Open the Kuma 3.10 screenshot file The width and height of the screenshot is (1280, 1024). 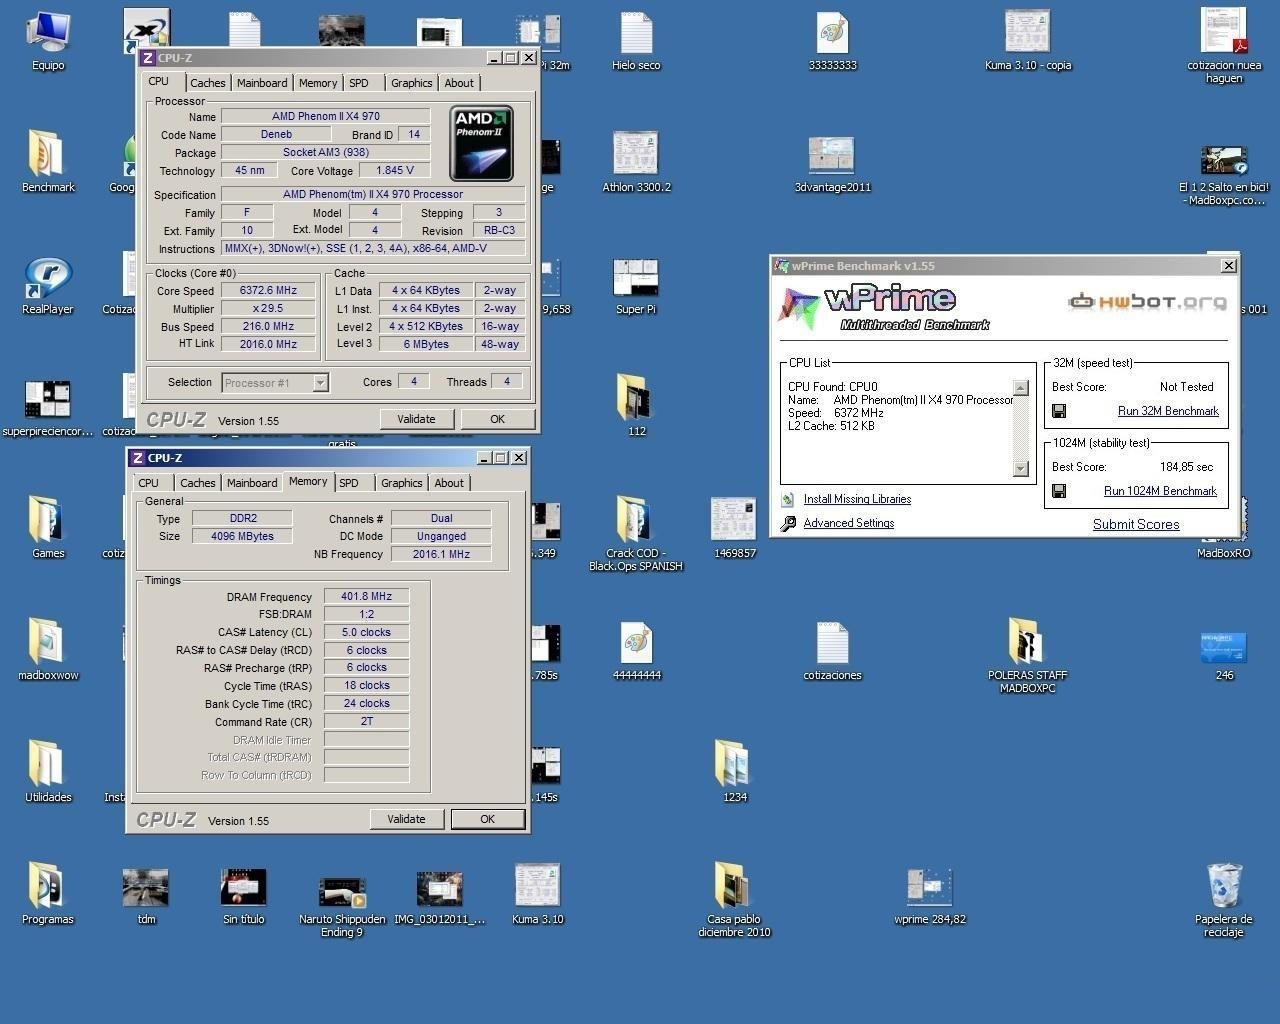coord(538,893)
